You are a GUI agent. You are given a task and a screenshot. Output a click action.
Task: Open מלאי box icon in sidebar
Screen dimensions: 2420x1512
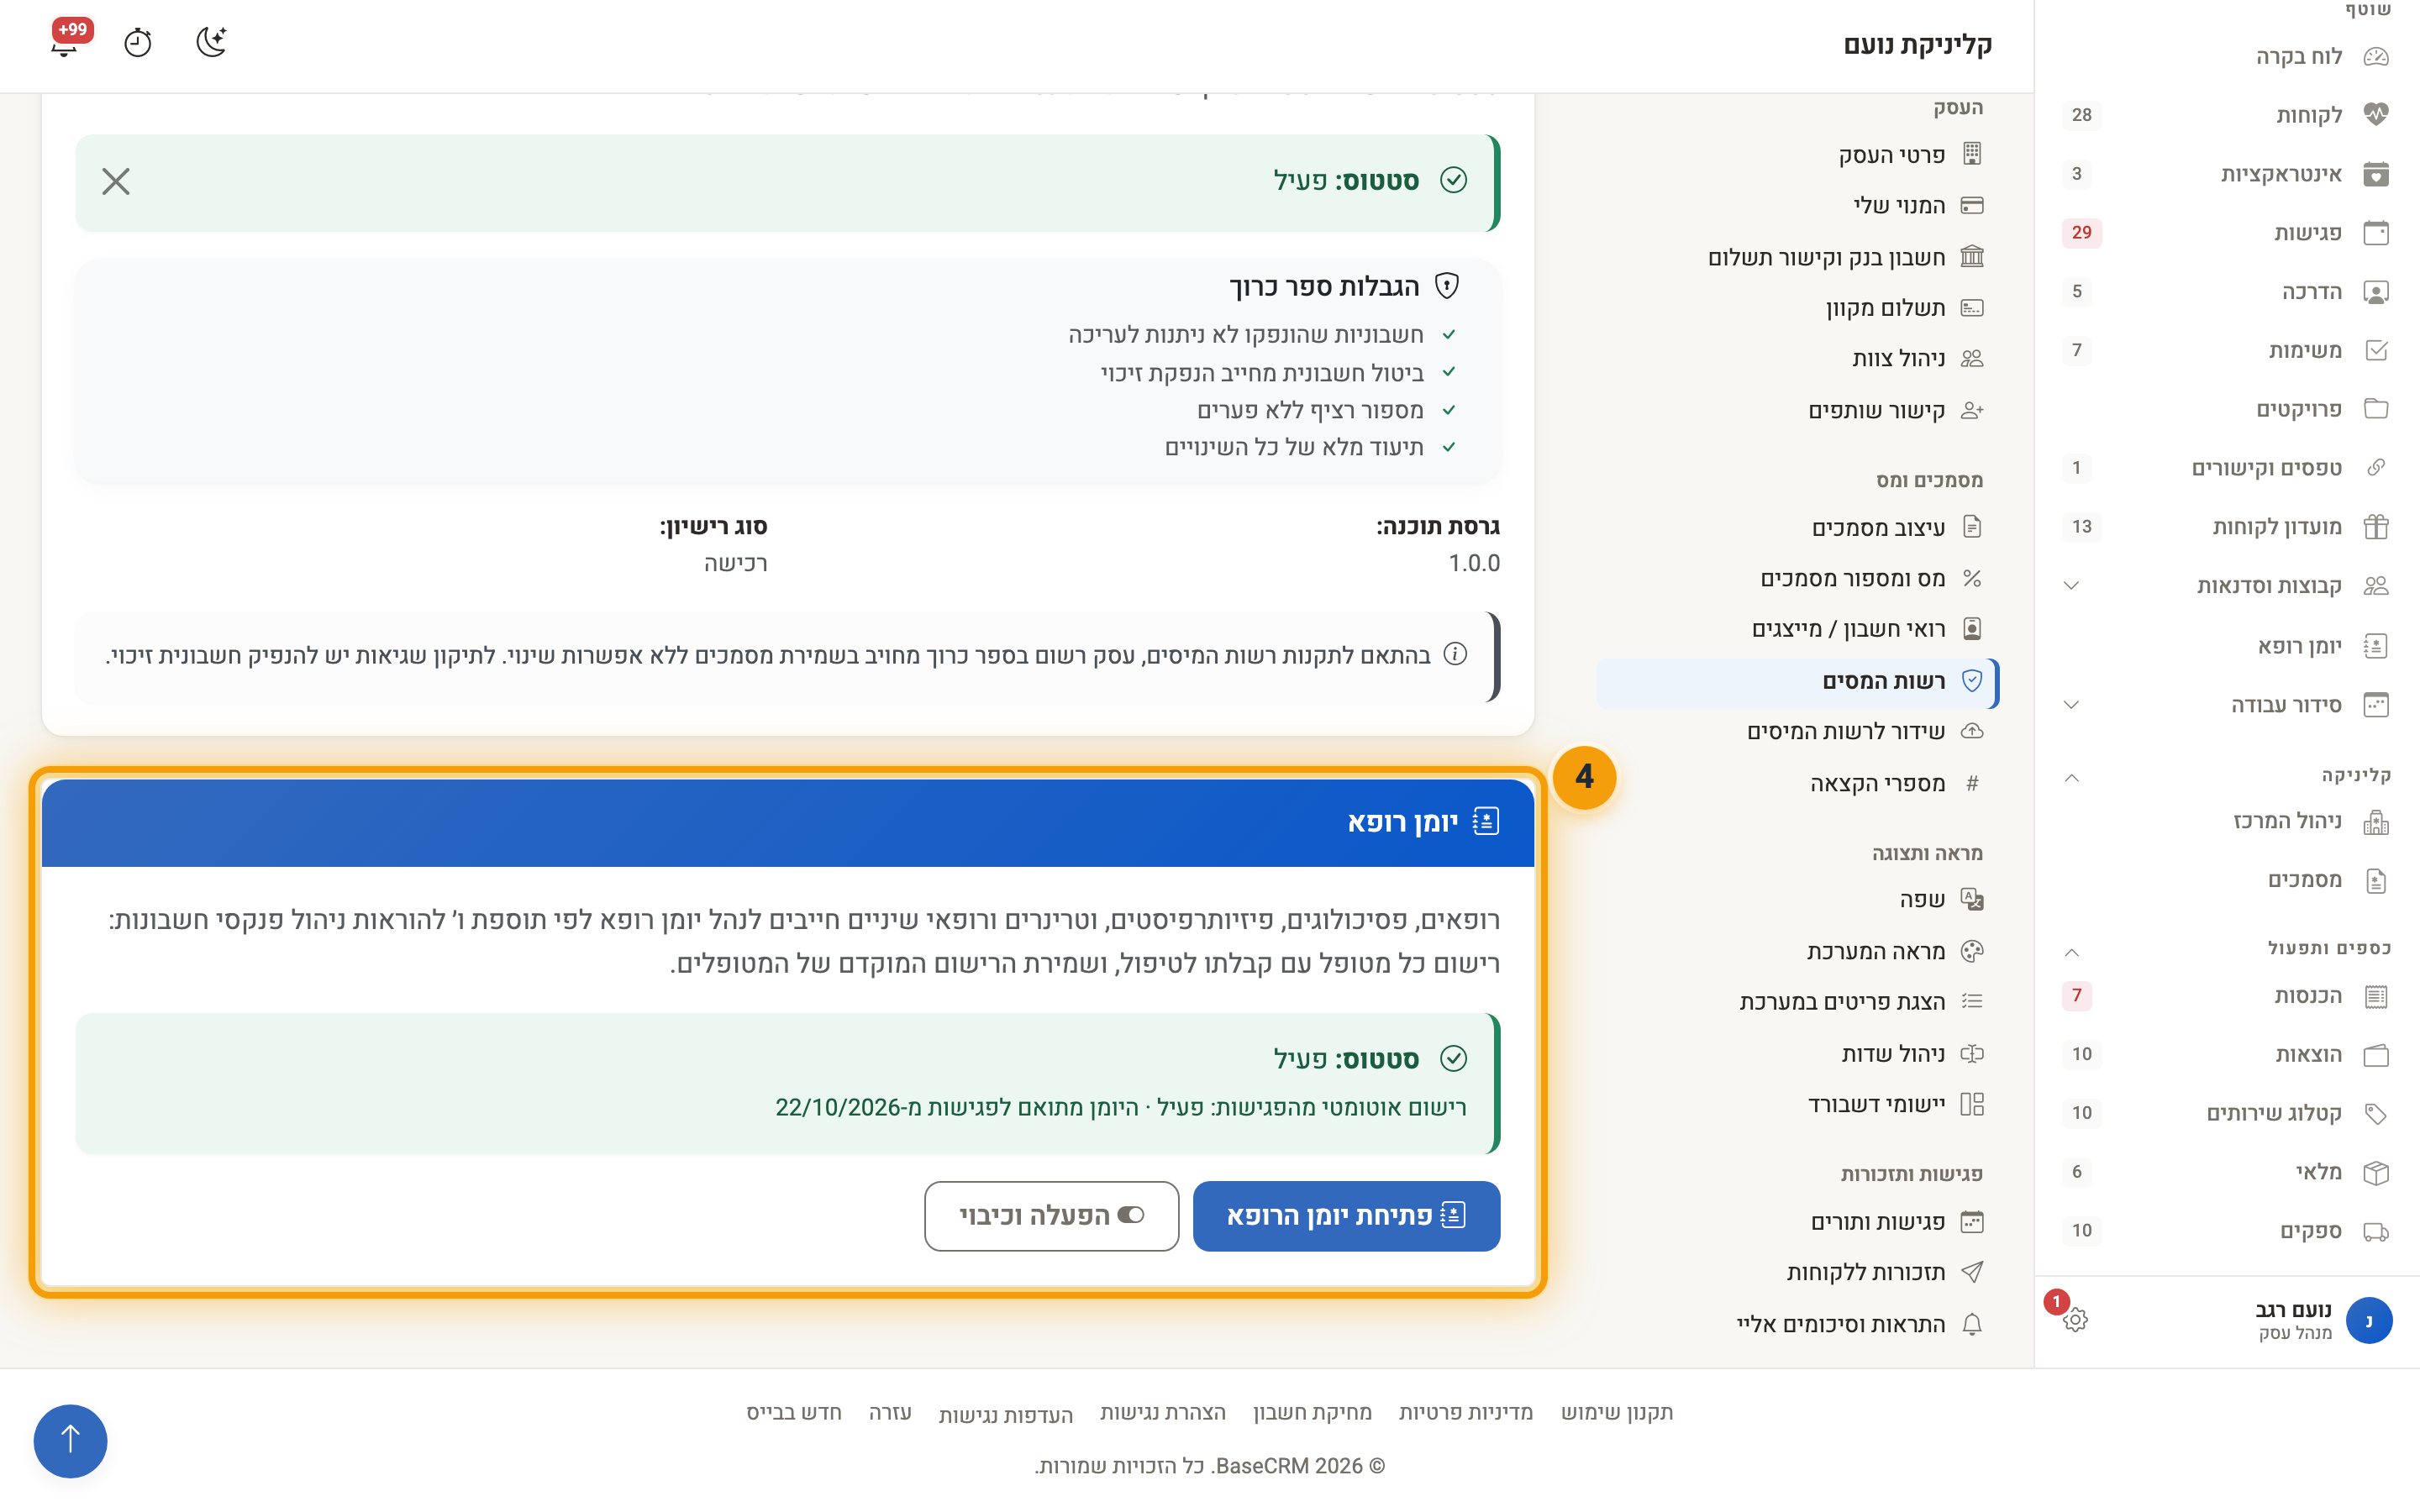click(x=2376, y=1172)
